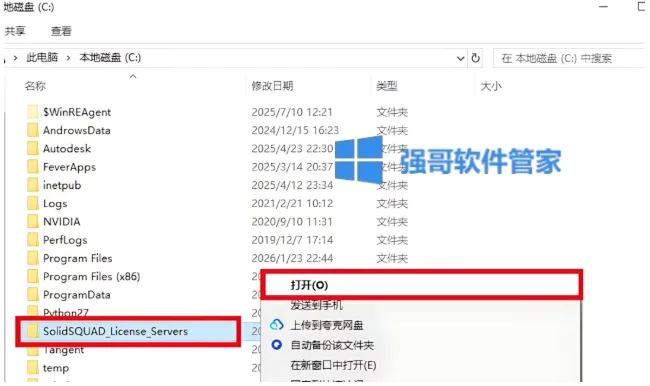Click the 2025/7/10 12:21 date cell
The image size is (650, 386).
coord(292,112)
